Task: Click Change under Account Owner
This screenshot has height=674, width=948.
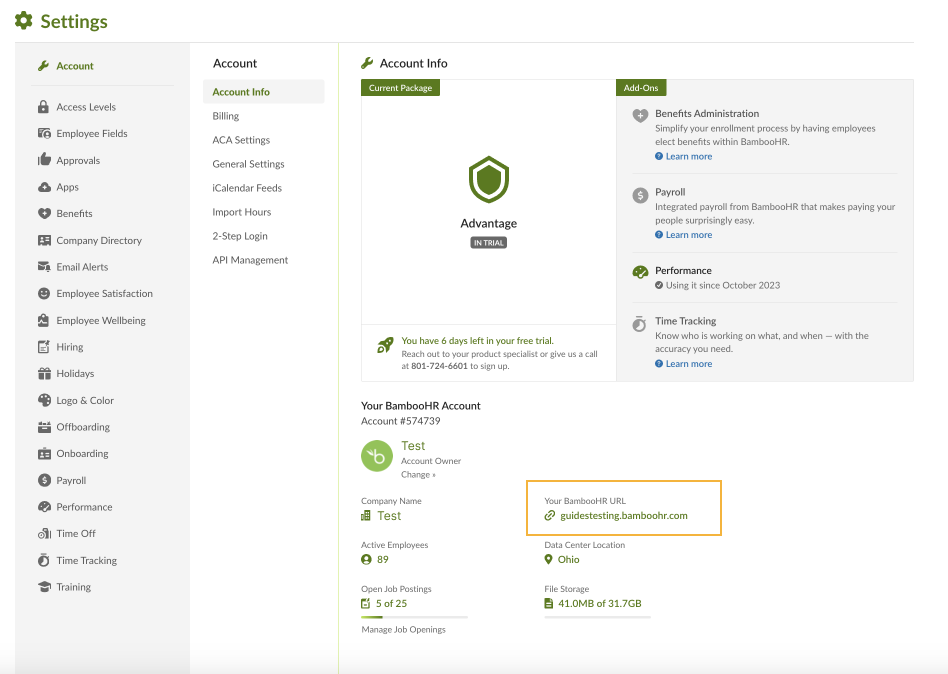Action: click(x=418, y=475)
